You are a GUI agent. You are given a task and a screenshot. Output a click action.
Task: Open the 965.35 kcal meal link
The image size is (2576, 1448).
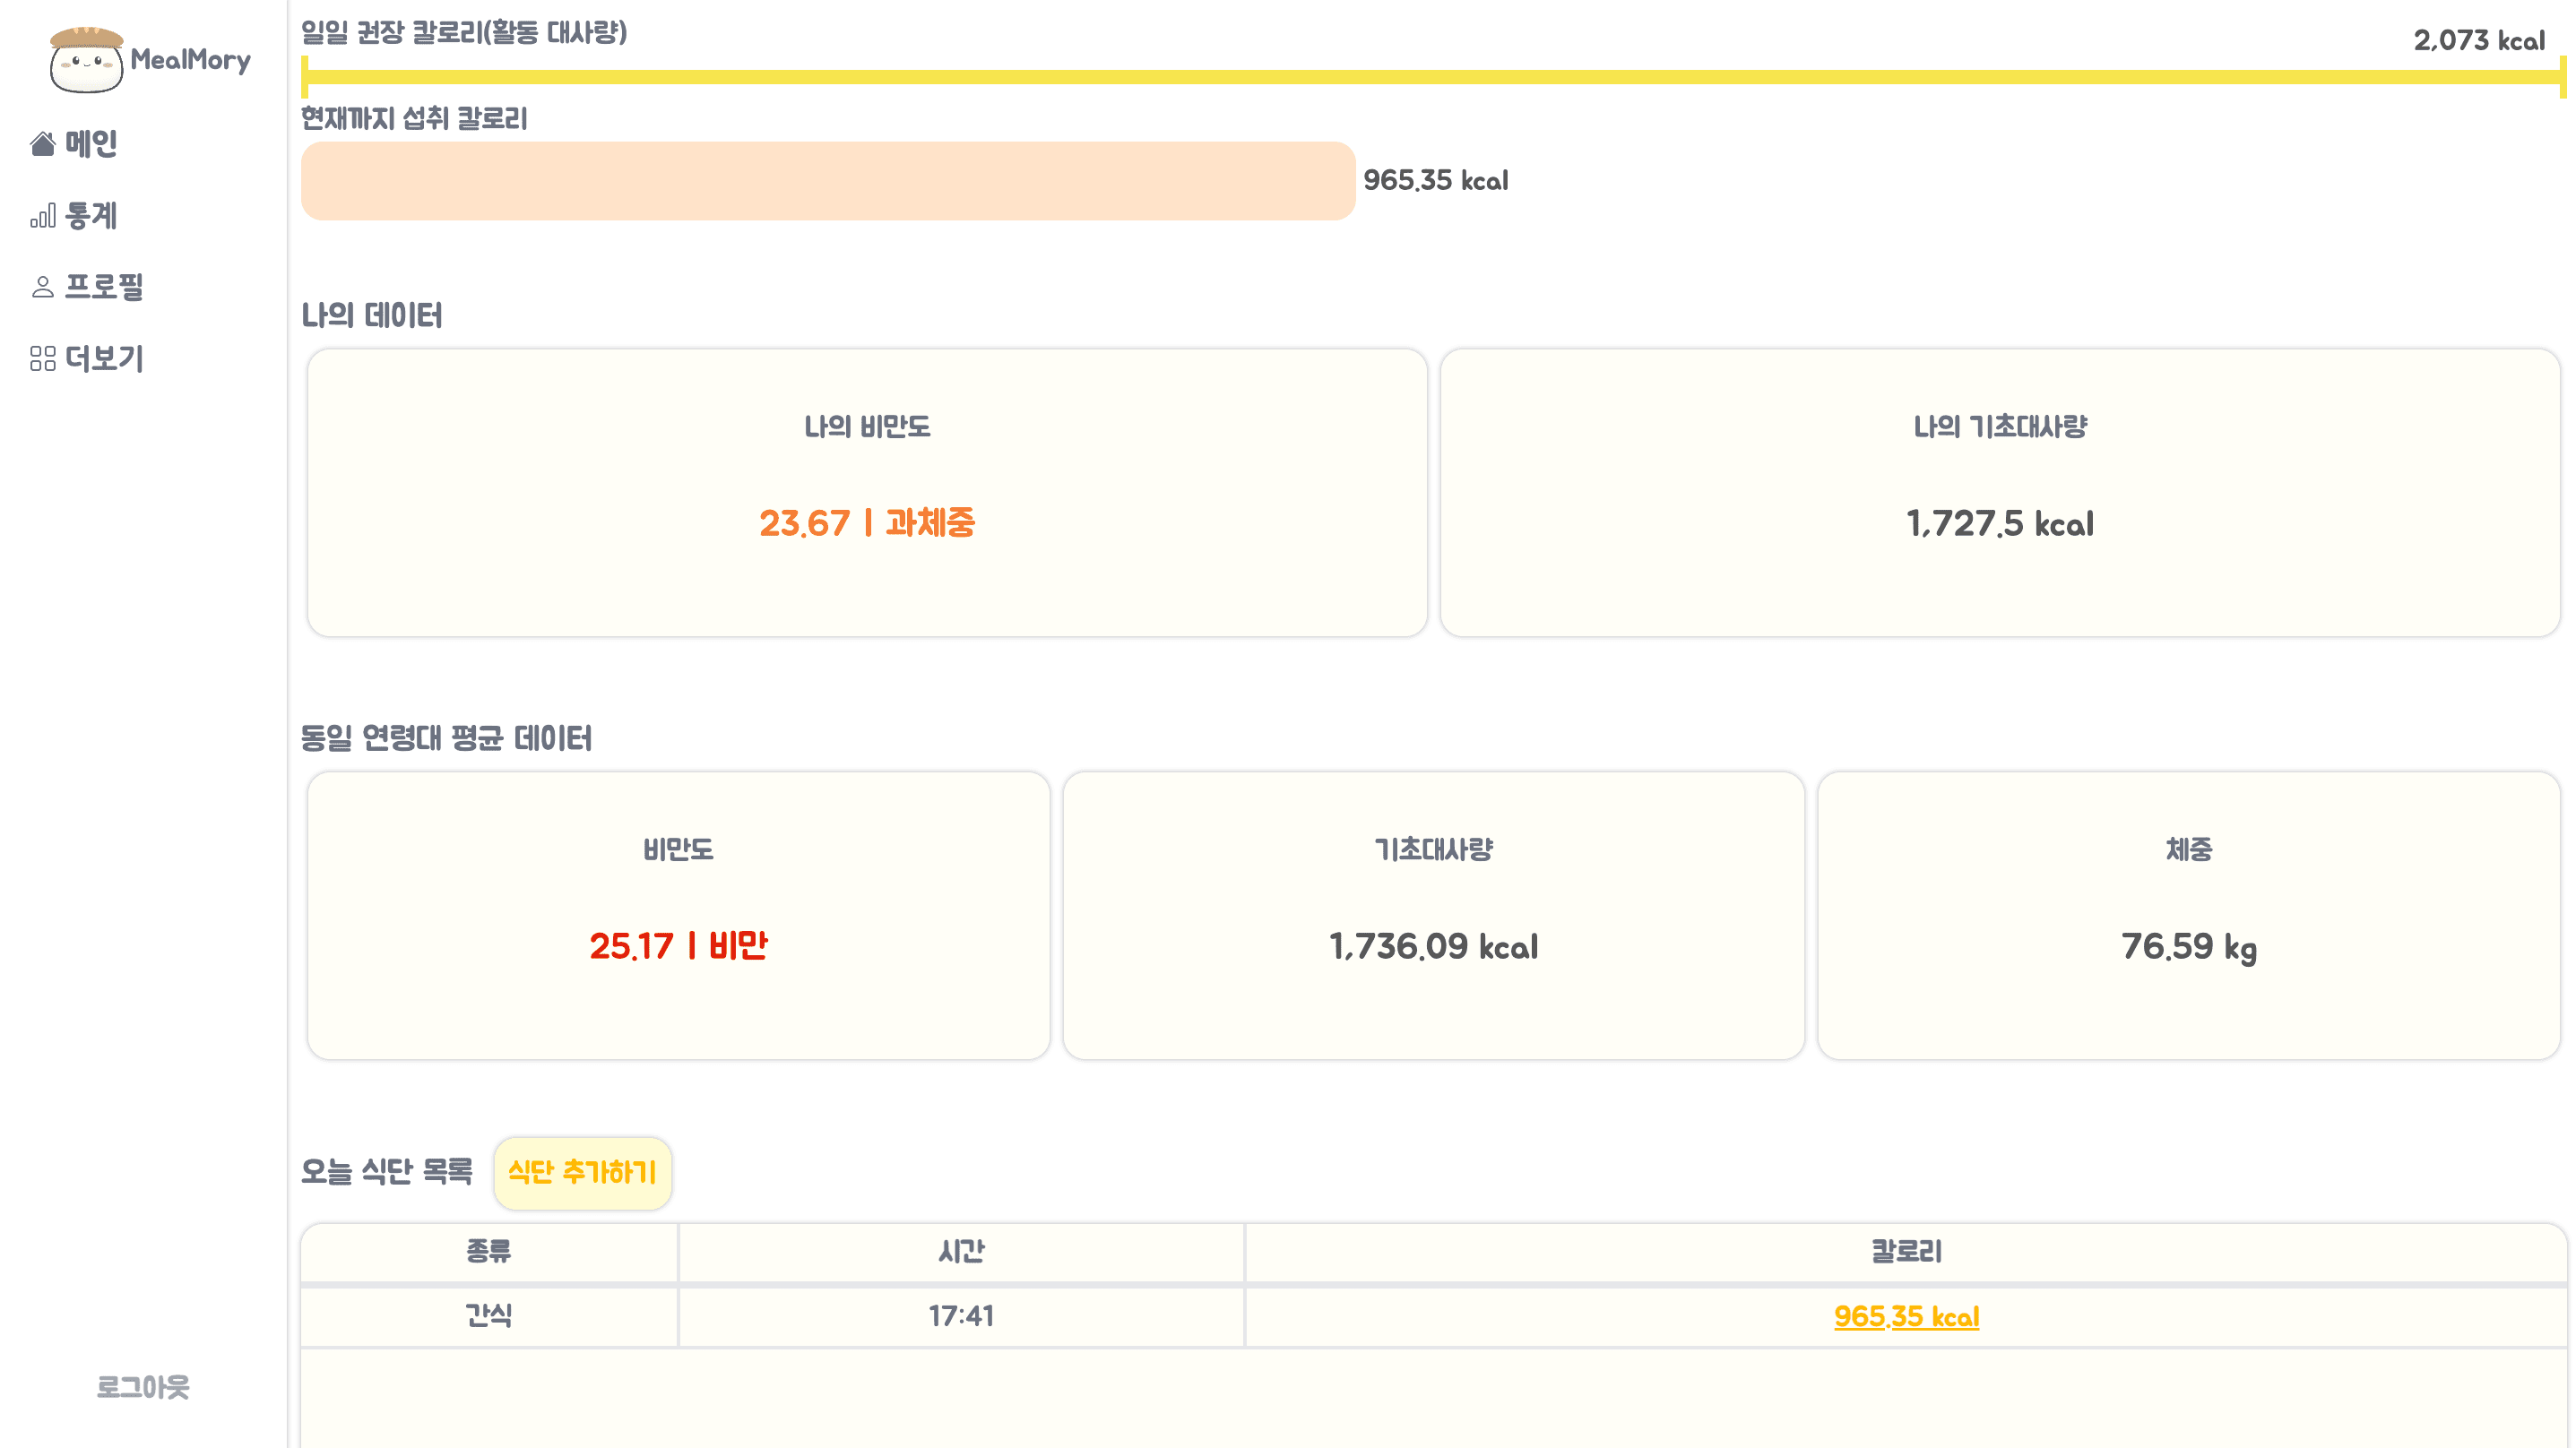coord(1906,1316)
